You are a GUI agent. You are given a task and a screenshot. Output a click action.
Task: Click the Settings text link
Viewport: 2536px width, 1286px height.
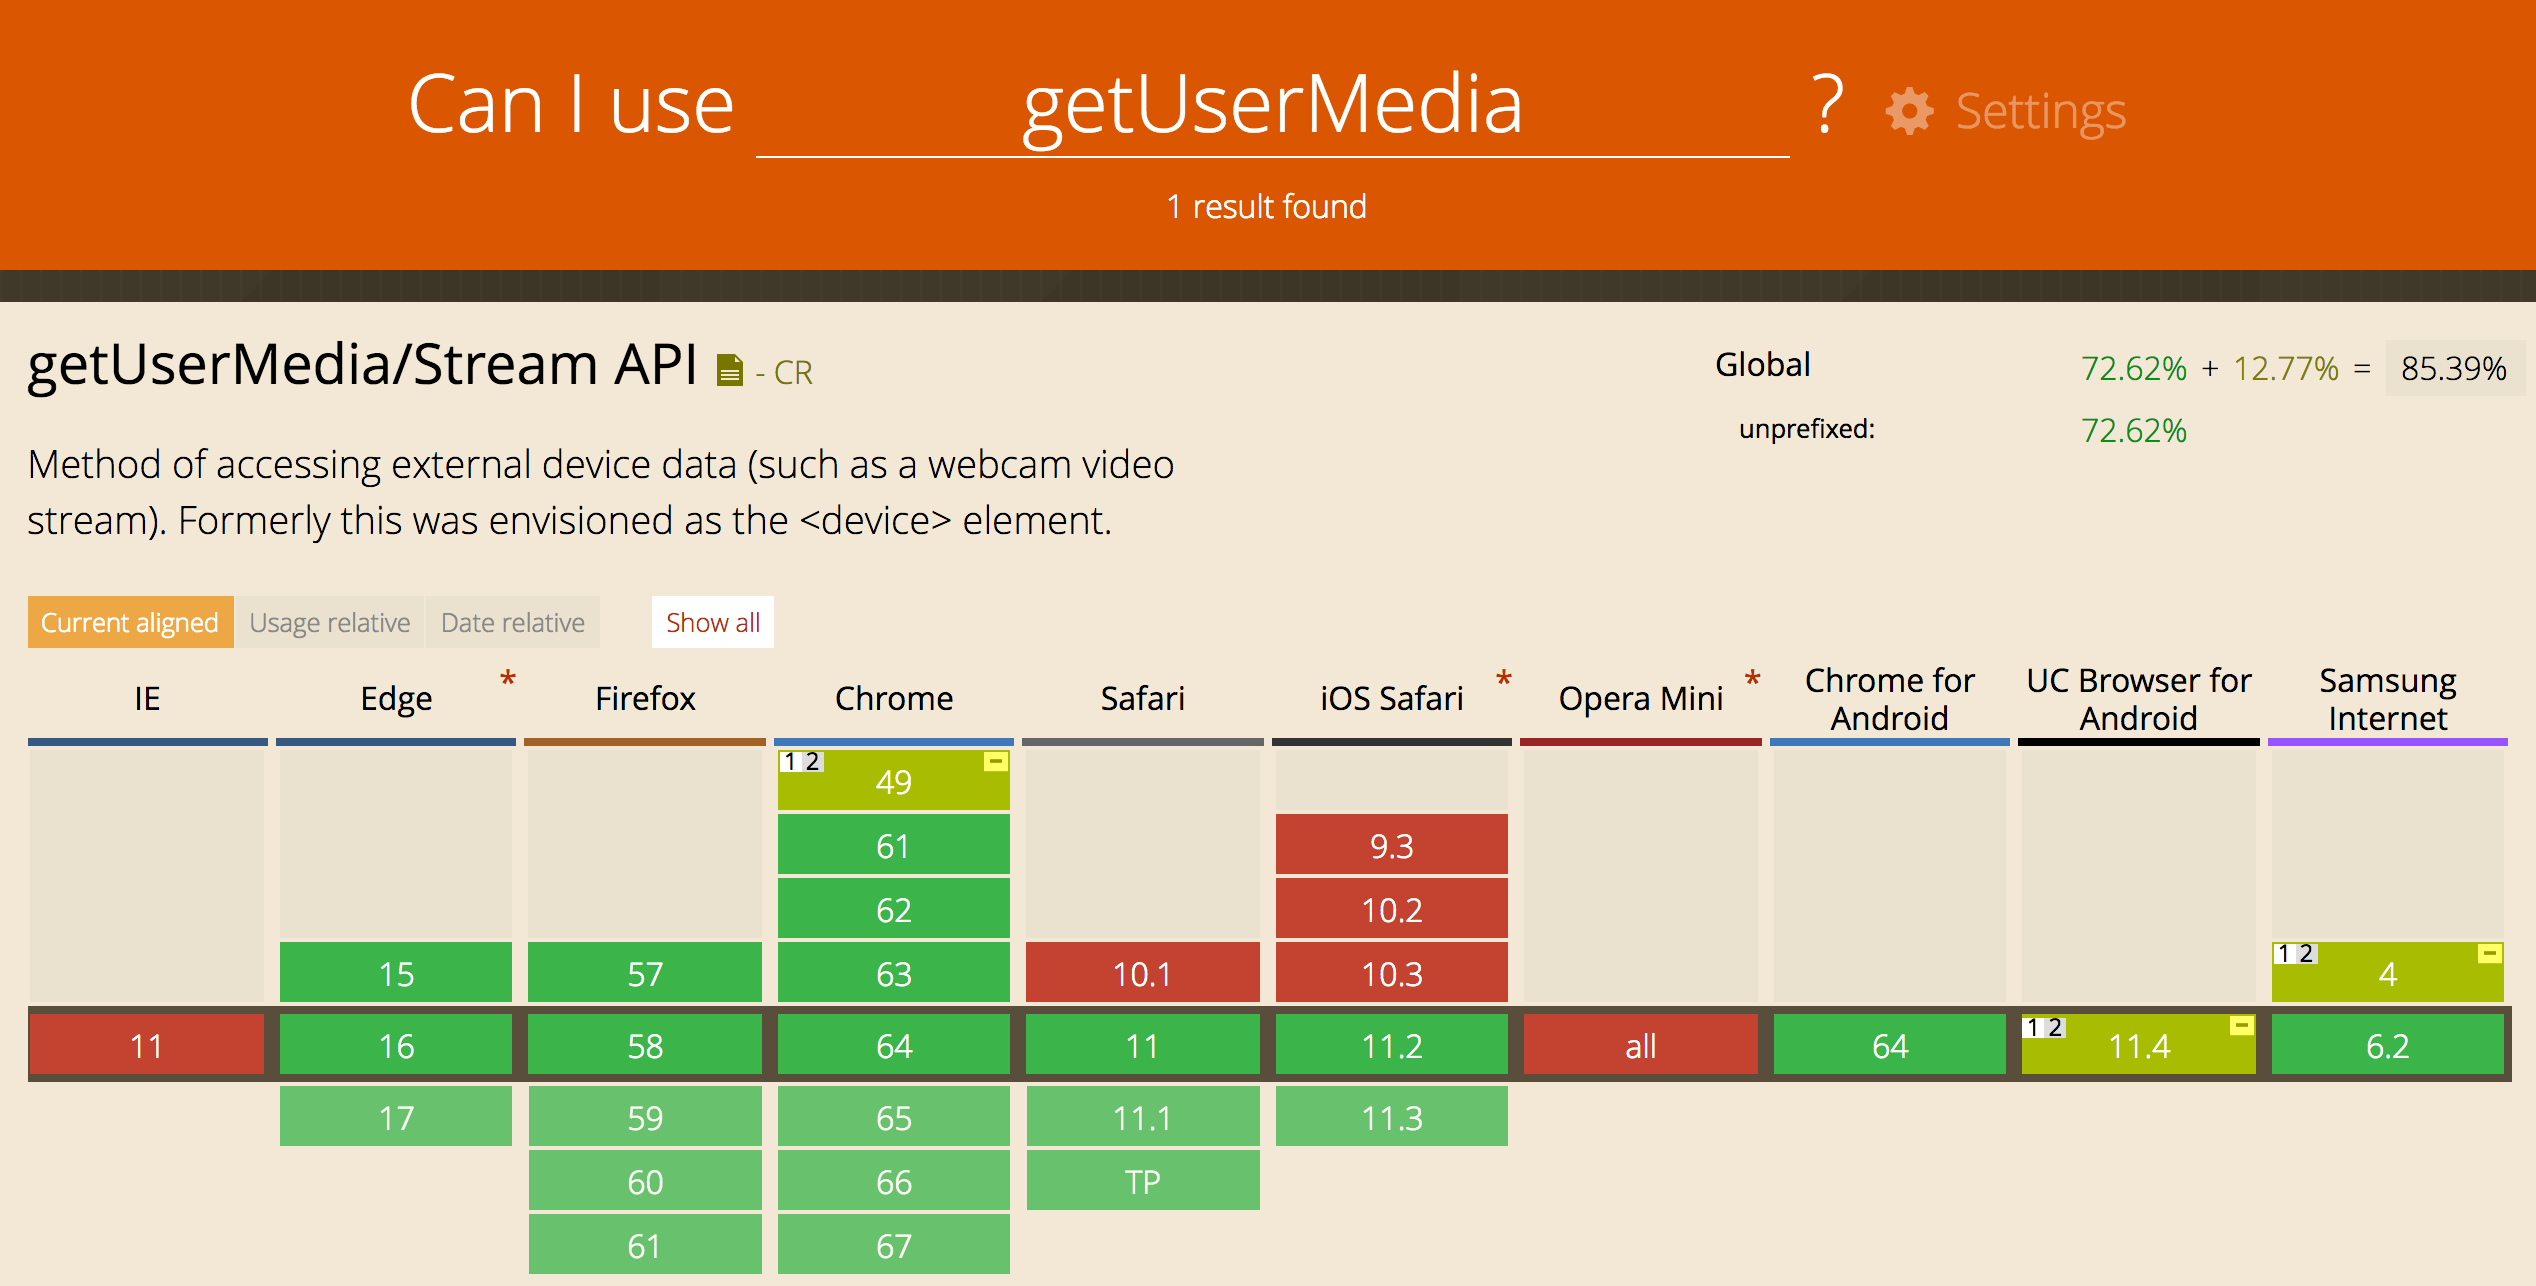(2040, 110)
